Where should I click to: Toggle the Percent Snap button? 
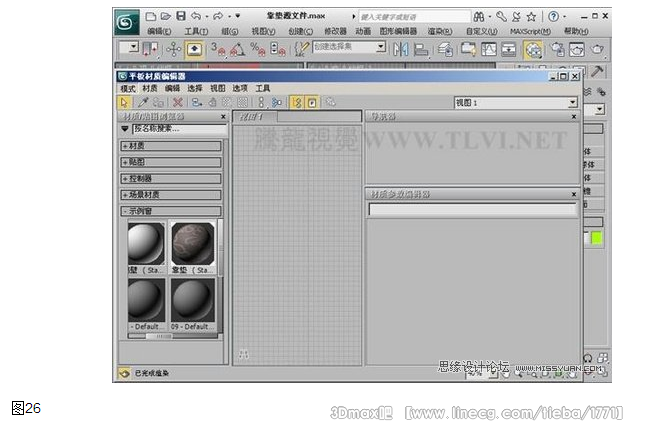point(258,49)
